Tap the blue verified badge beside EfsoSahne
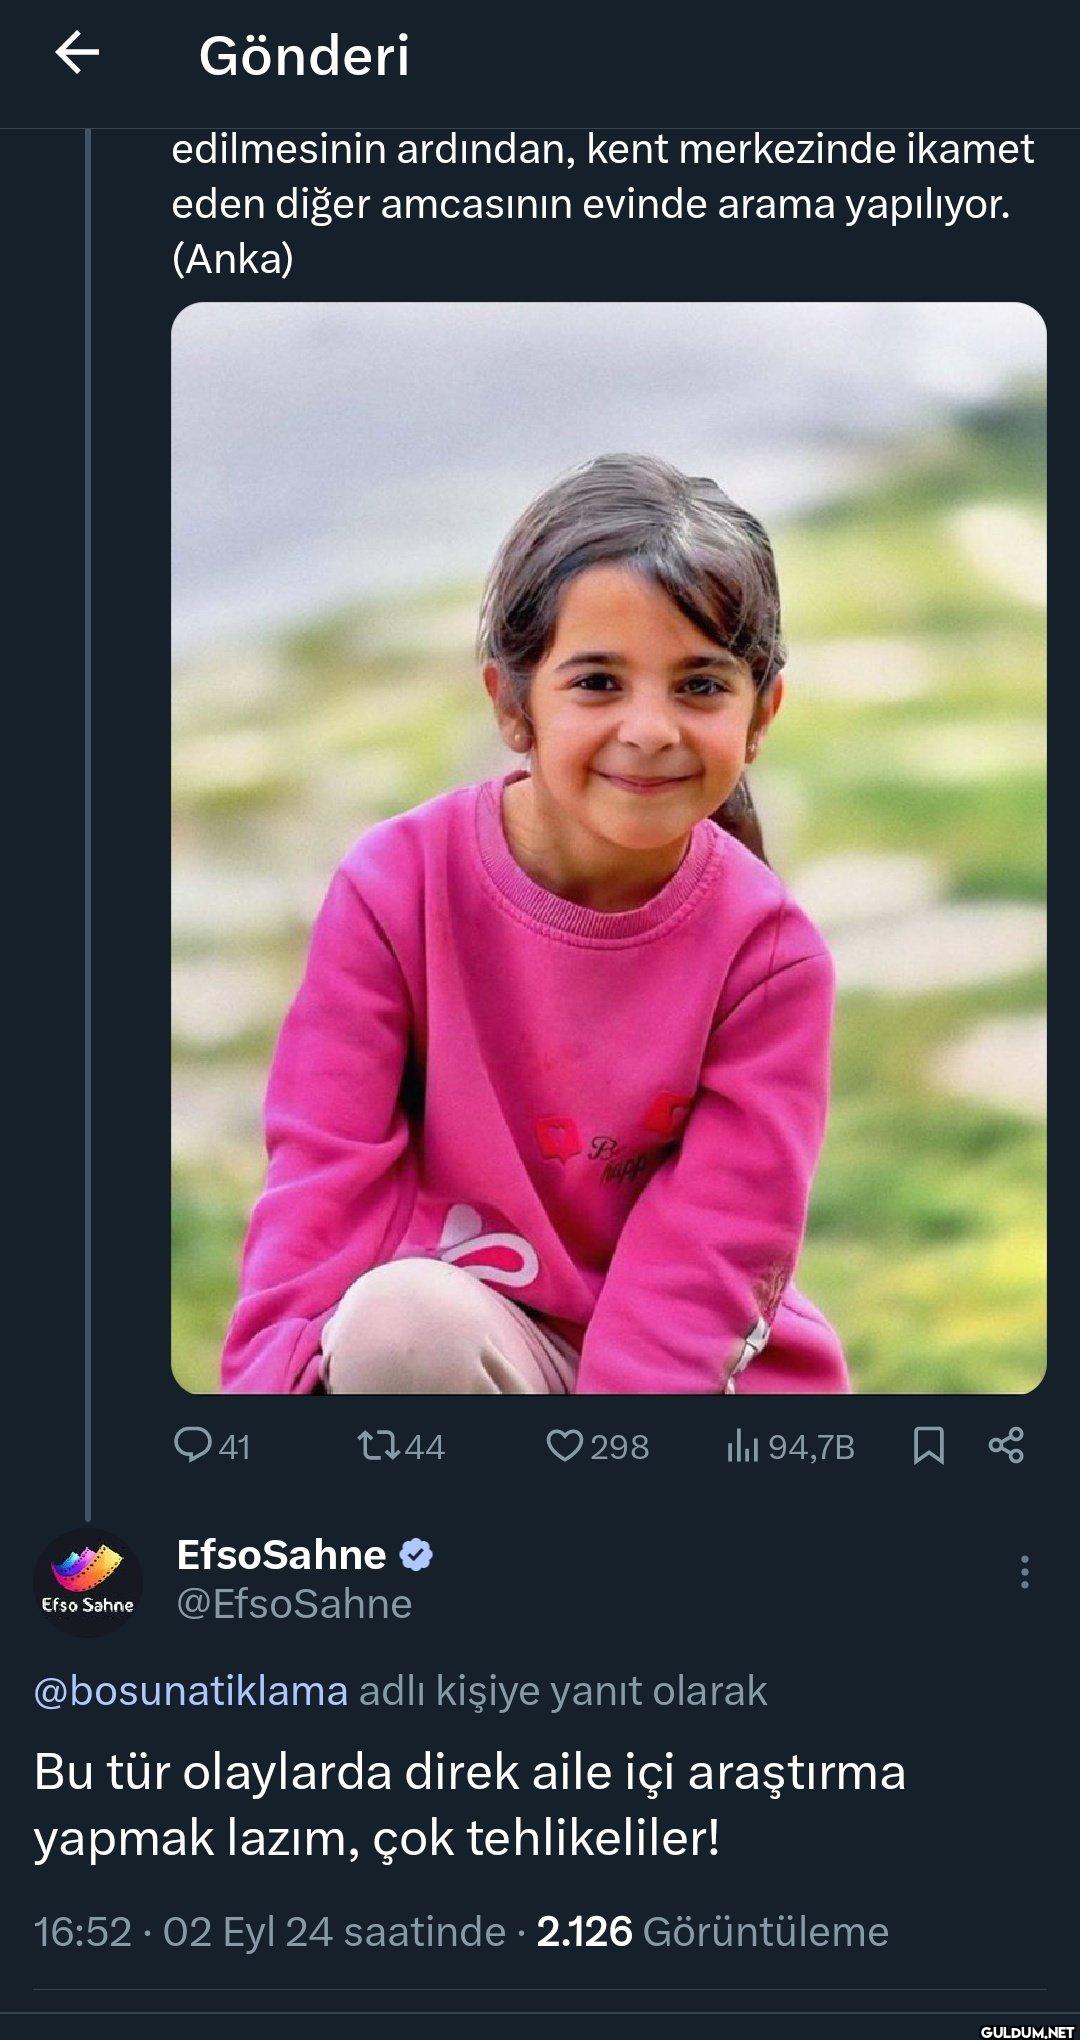1080x2040 pixels. (x=416, y=1555)
